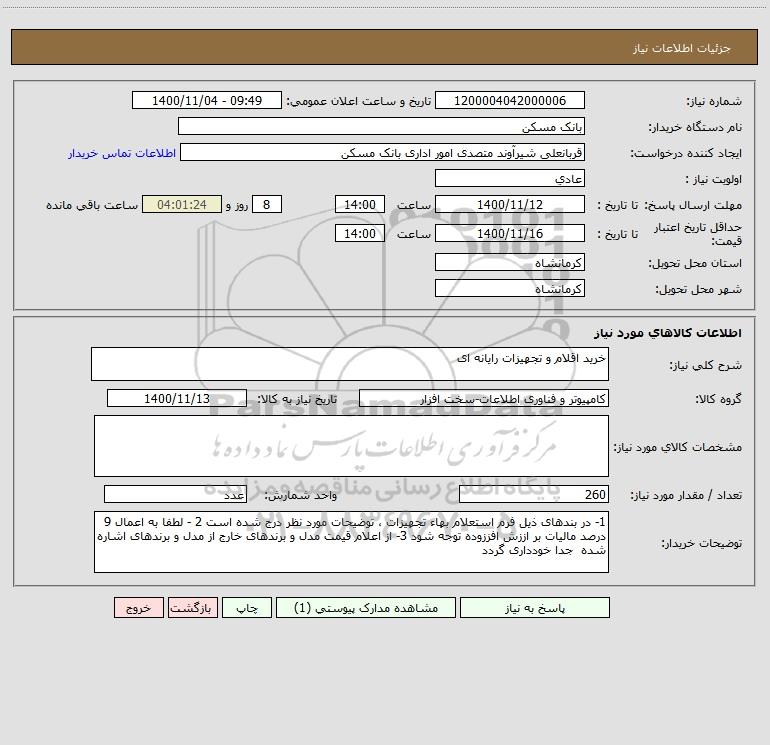Click the price validity date 1400/11/16
The image size is (770, 745).
point(510,233)
